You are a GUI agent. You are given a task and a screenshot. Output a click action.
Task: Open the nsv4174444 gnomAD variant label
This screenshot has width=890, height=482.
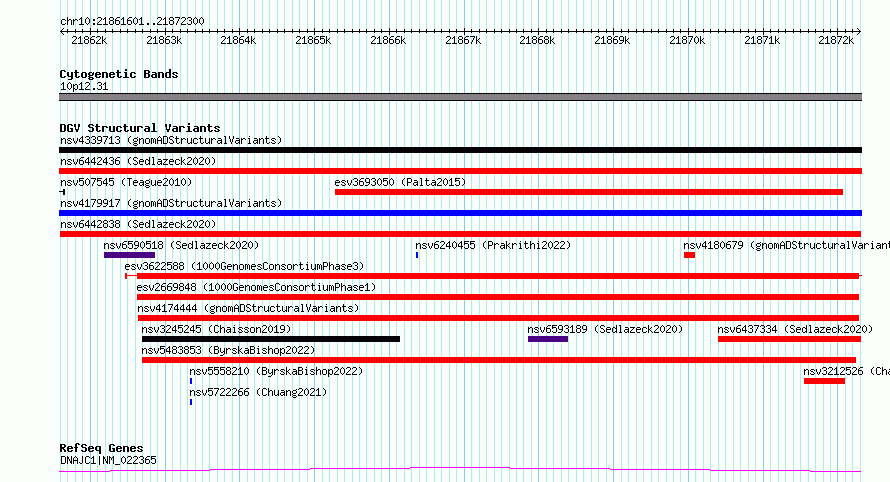pos(248,308)
